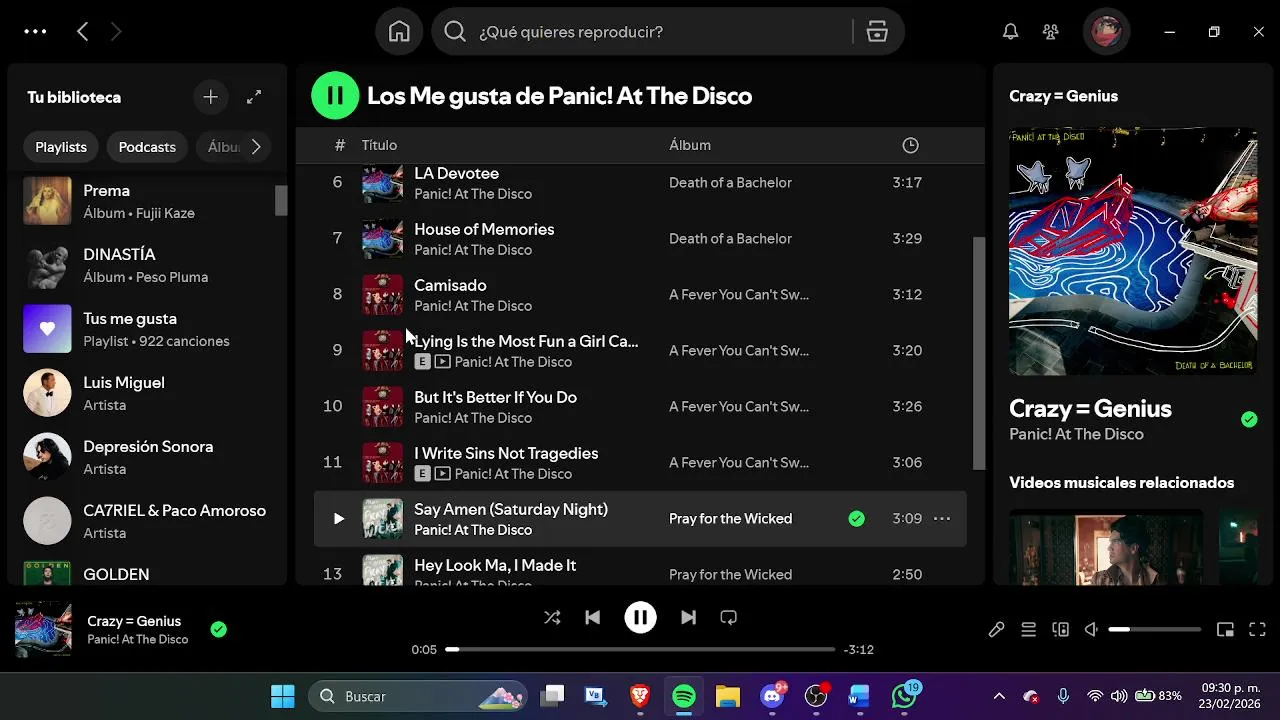Mute with the volume speaker icon
The height and width of the screenshot is (720, 1280).
[x=1092, y=629]
